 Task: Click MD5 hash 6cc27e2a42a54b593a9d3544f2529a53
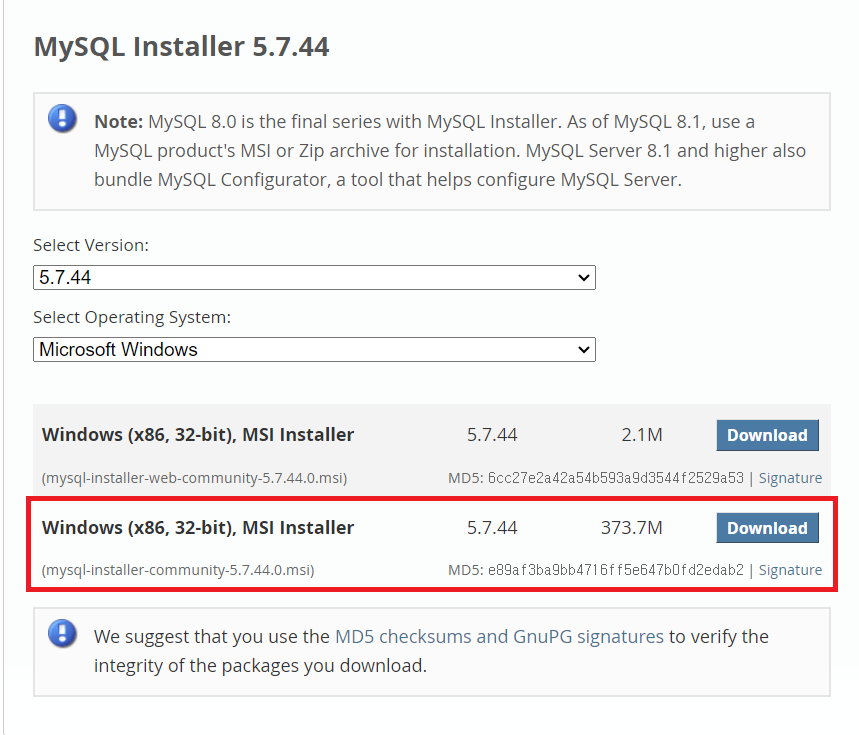[x=616, y=478]
